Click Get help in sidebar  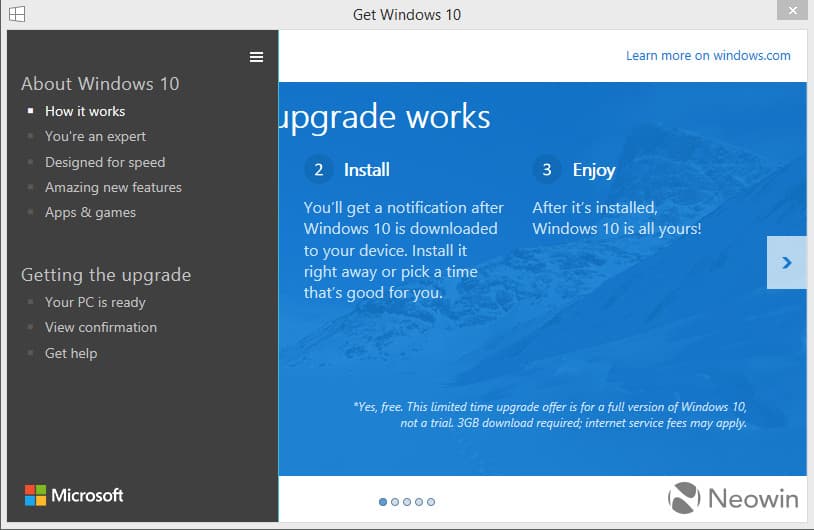tap(71, 354)
